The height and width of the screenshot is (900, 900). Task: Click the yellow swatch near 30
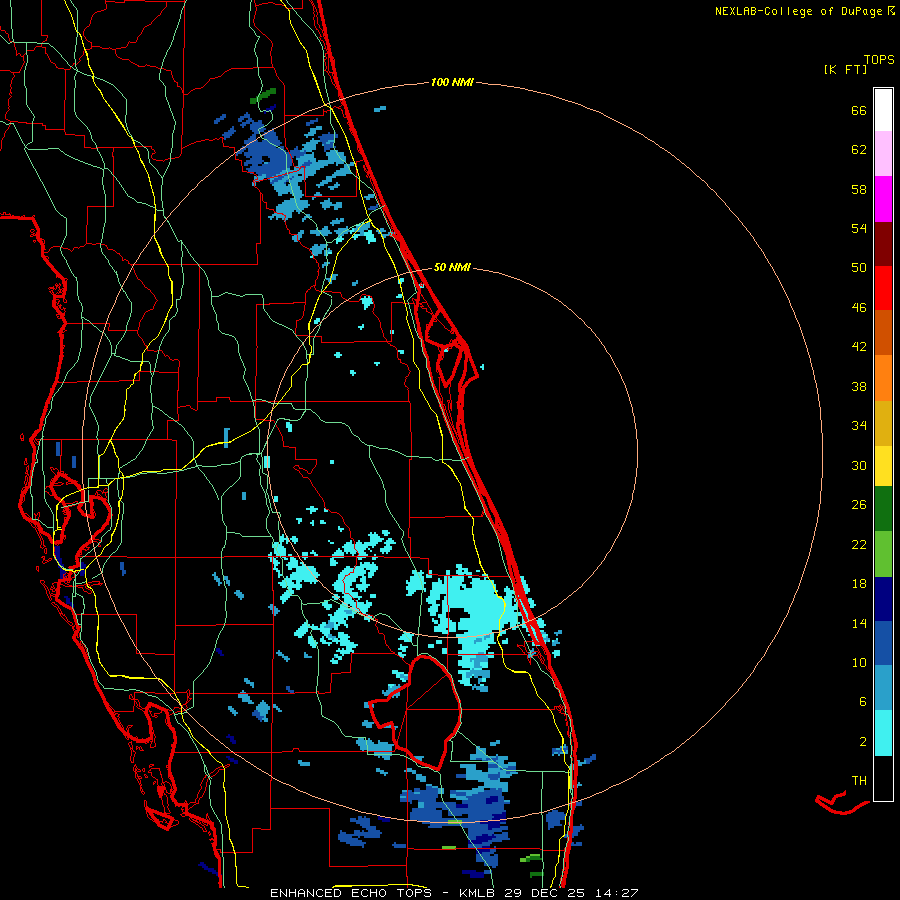(x=883, y=465)
